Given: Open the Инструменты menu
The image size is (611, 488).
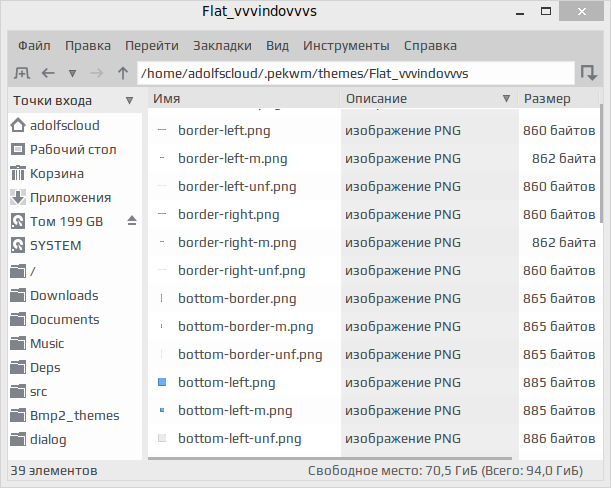Looking at the screenshot, I should pyautogui.click(x=346, y=46).
